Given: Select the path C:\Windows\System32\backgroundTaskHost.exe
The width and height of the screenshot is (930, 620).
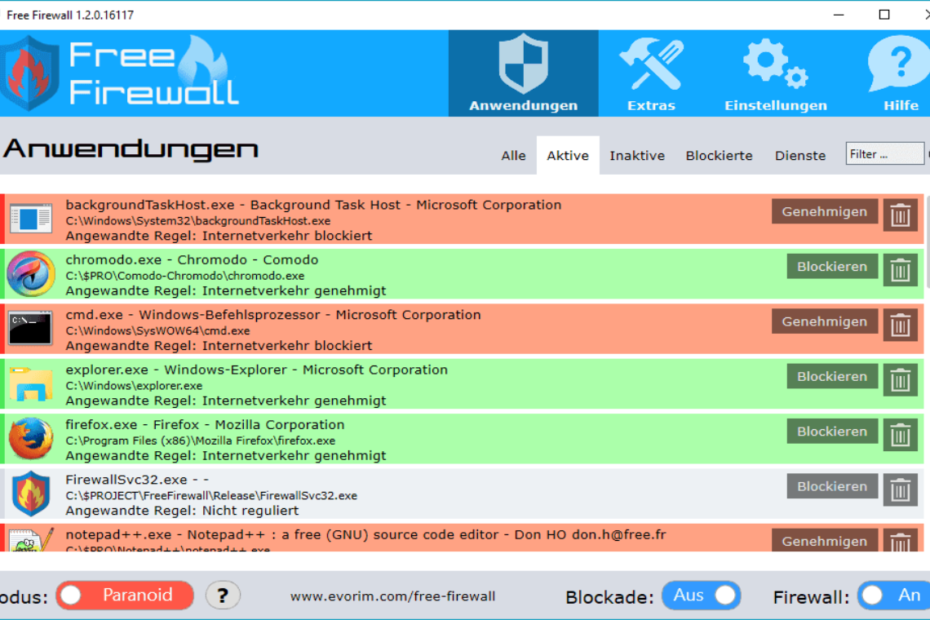Looking at the screenshot, I should [x=198, y=221].
